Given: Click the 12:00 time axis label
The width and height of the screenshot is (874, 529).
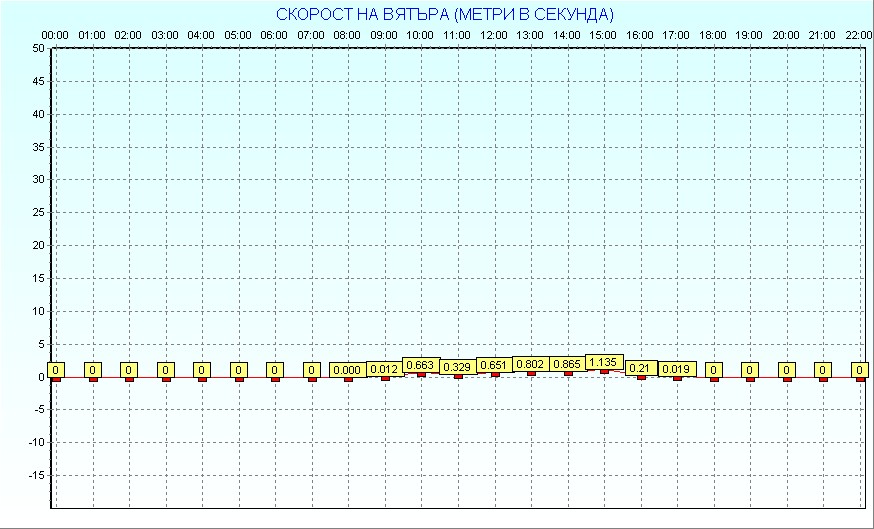Looking at the screenshot, I should 494,35.
